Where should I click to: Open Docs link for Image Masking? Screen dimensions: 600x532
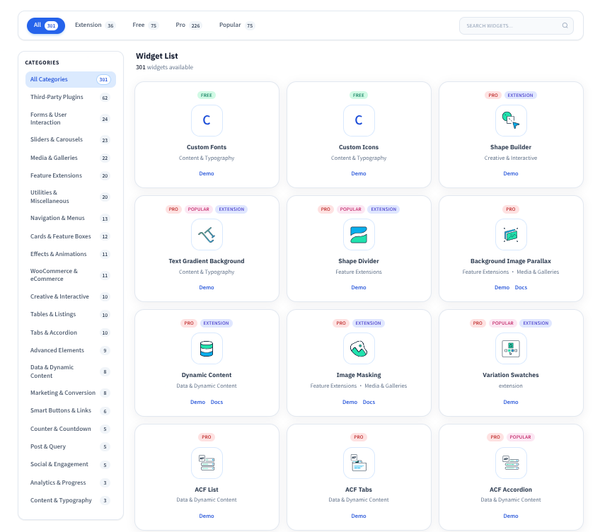(x=369, y=402)
